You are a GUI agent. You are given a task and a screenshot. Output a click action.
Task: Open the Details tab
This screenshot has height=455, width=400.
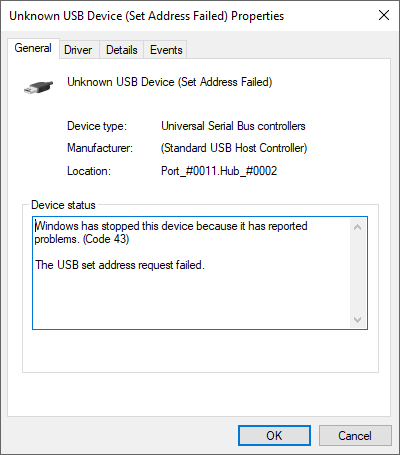click(x=122, y=50)
